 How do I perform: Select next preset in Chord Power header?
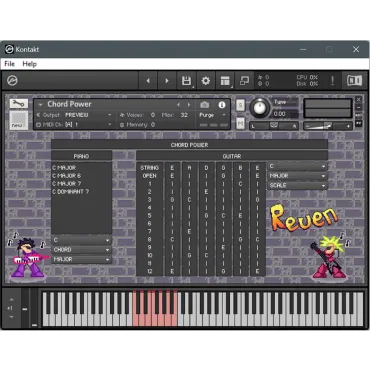(x=189, y=105)
